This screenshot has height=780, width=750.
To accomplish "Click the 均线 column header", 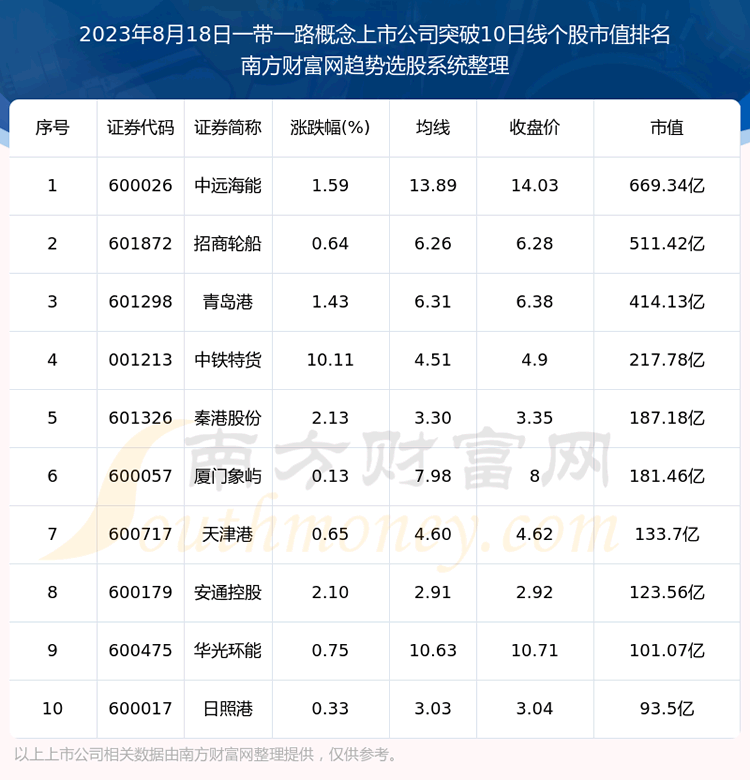I will [x=433, y=128].
